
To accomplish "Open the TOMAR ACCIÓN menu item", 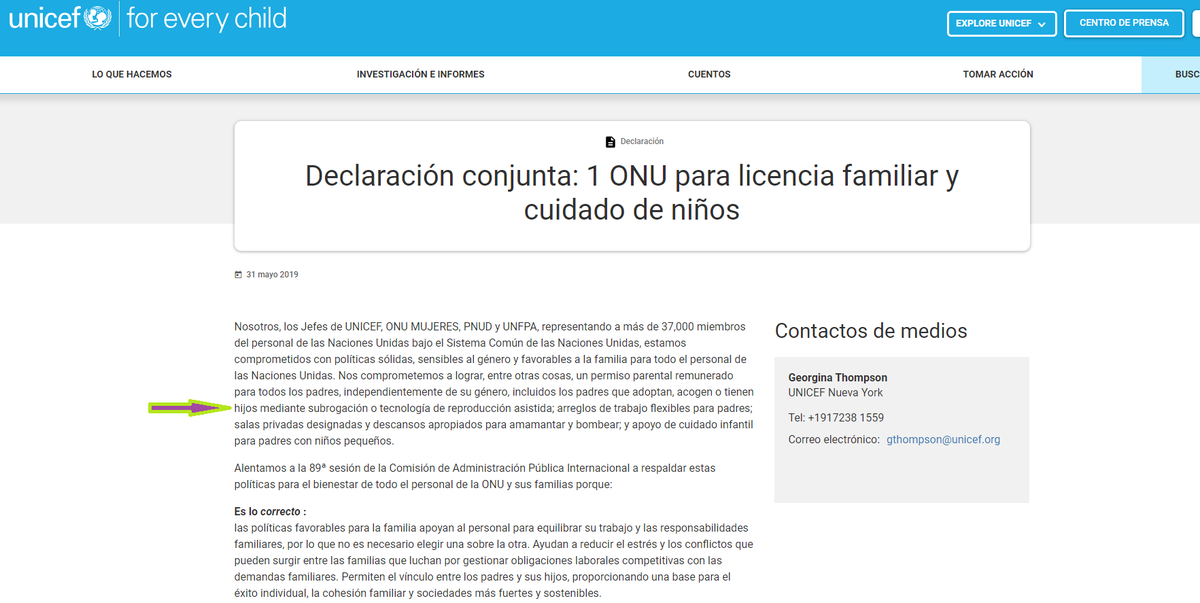I will click(996, 74).
